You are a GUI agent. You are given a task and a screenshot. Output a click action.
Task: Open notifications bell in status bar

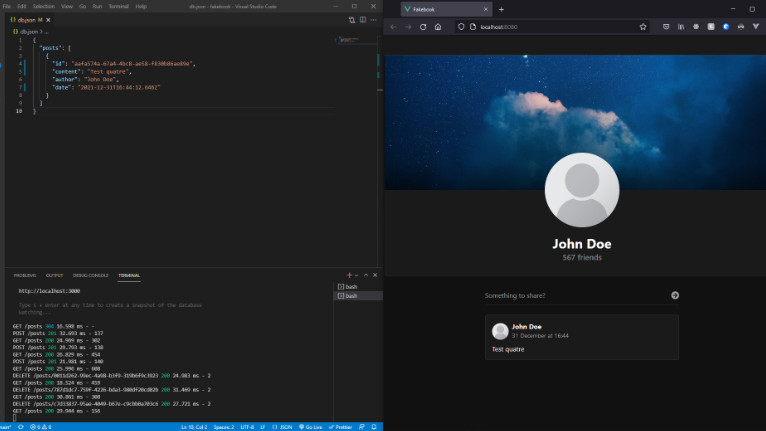point(375,426)
